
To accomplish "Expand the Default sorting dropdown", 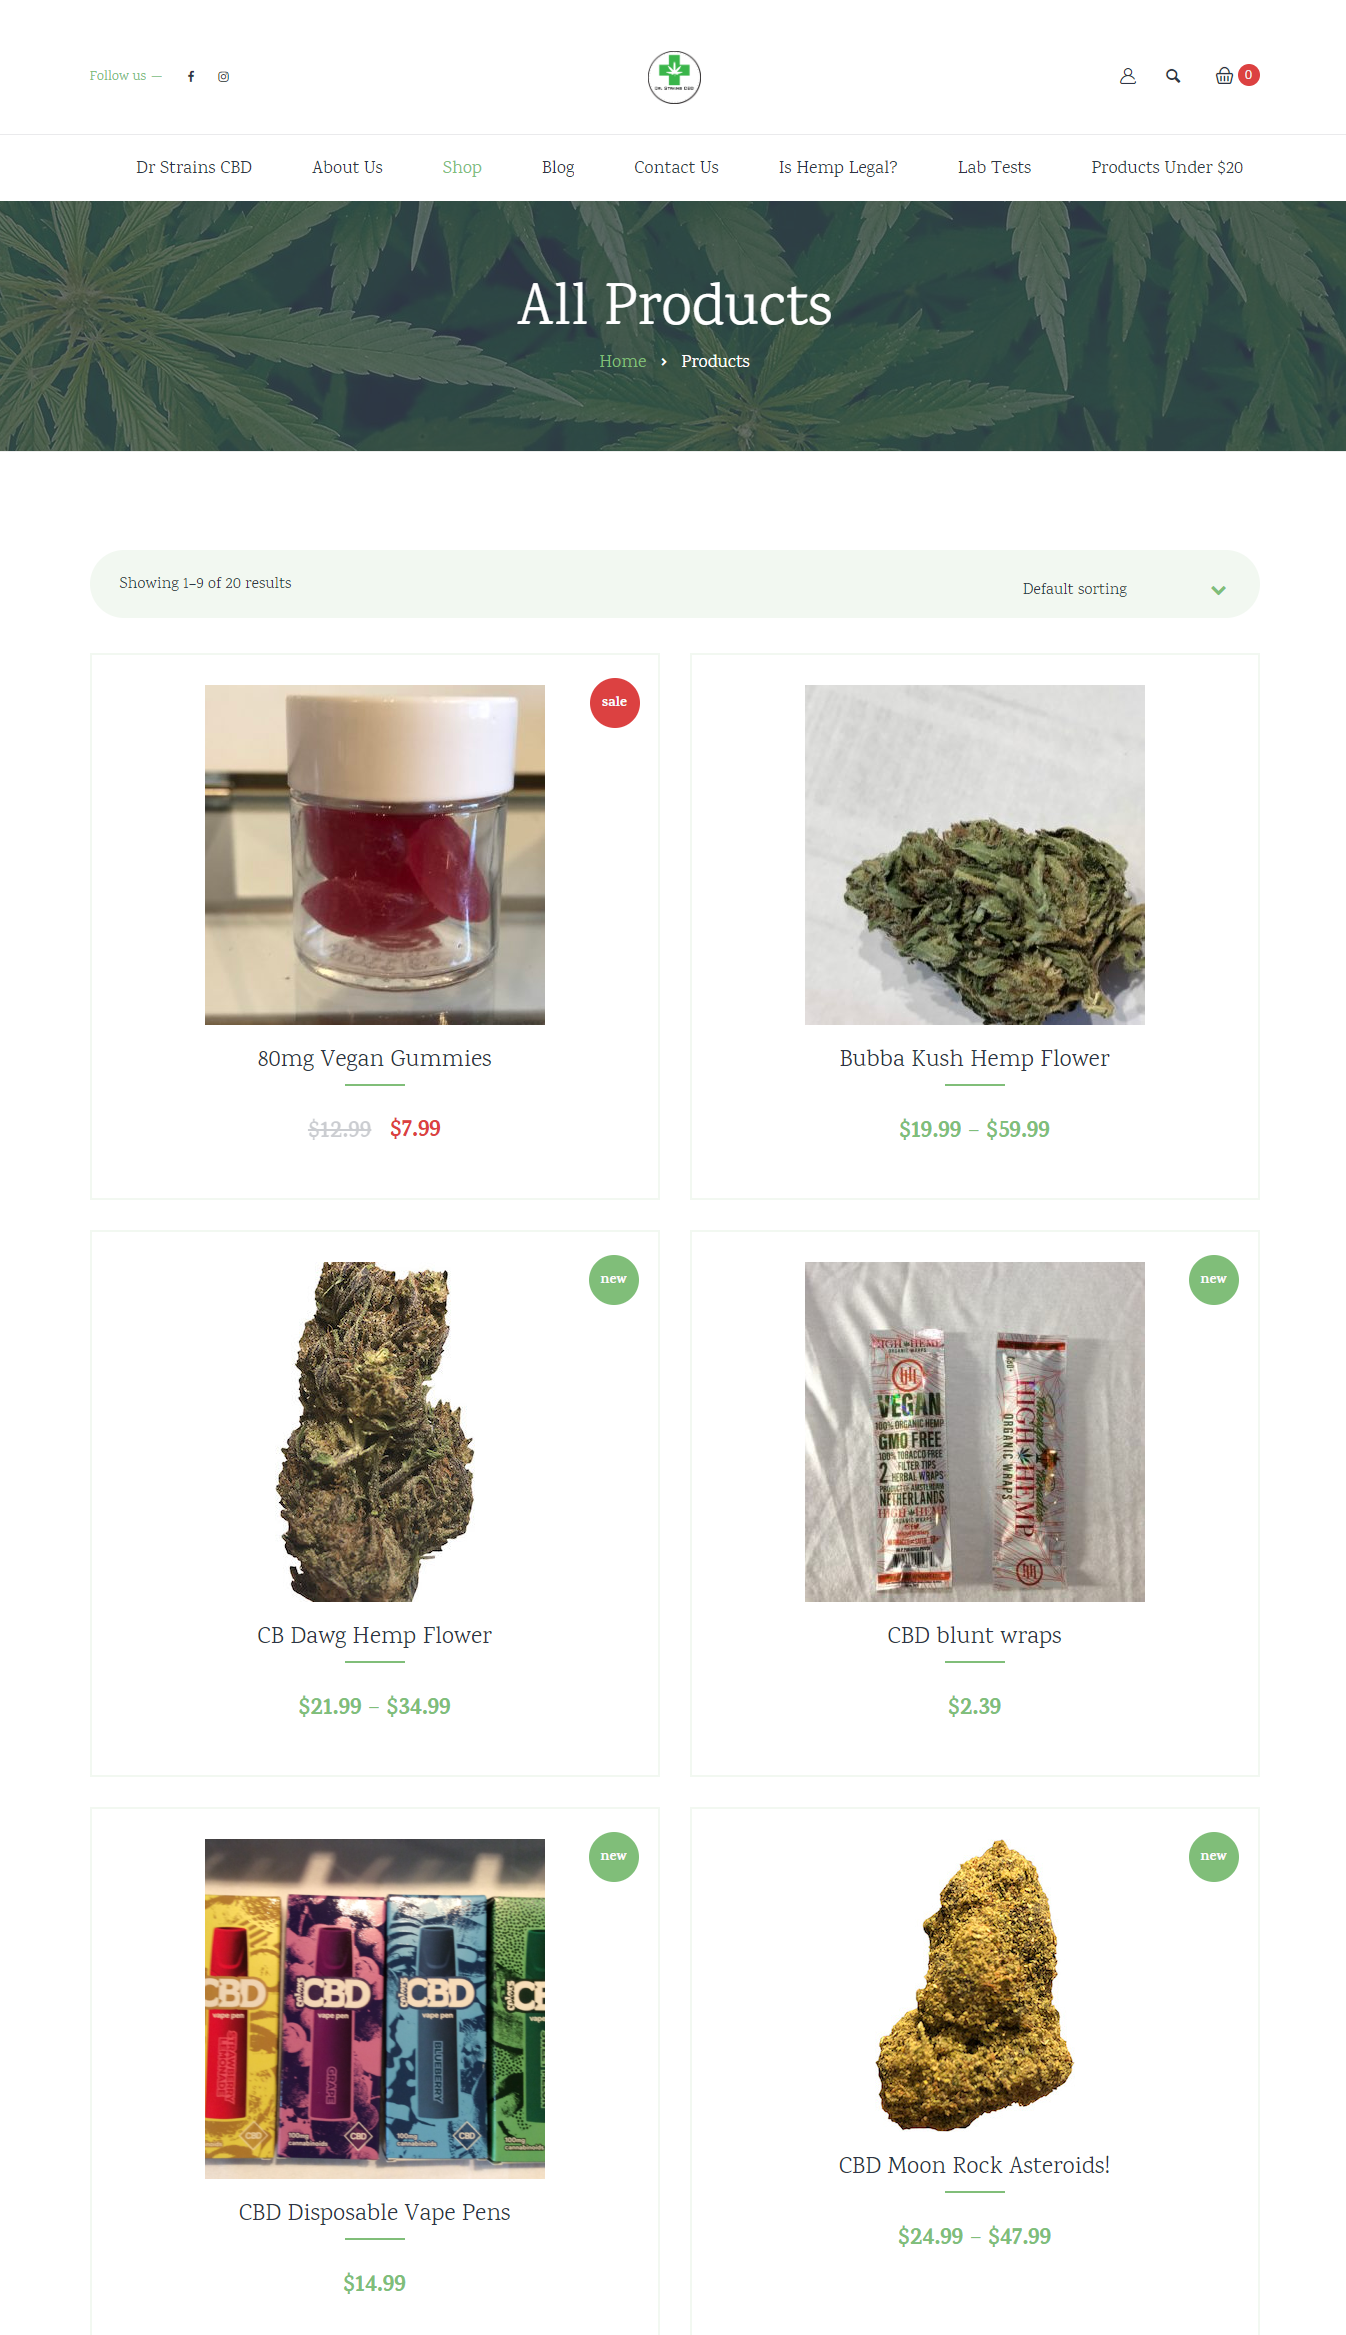I will pyautogui.click(x=1124, y=589).
